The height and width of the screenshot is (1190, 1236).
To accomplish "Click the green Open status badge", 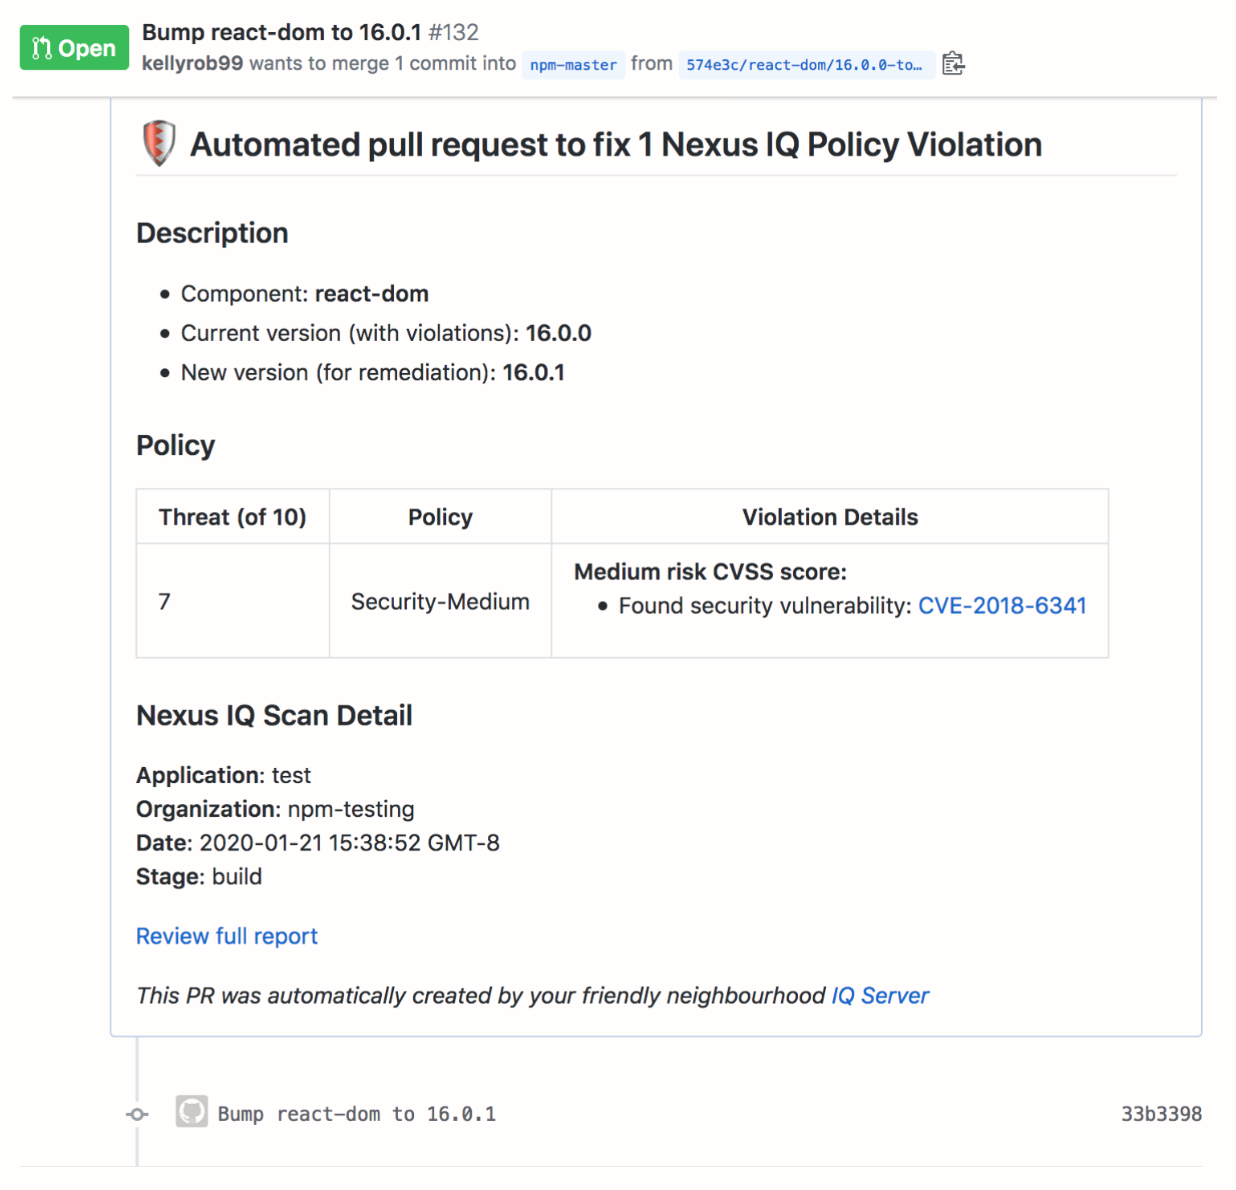I will point(74,48).
